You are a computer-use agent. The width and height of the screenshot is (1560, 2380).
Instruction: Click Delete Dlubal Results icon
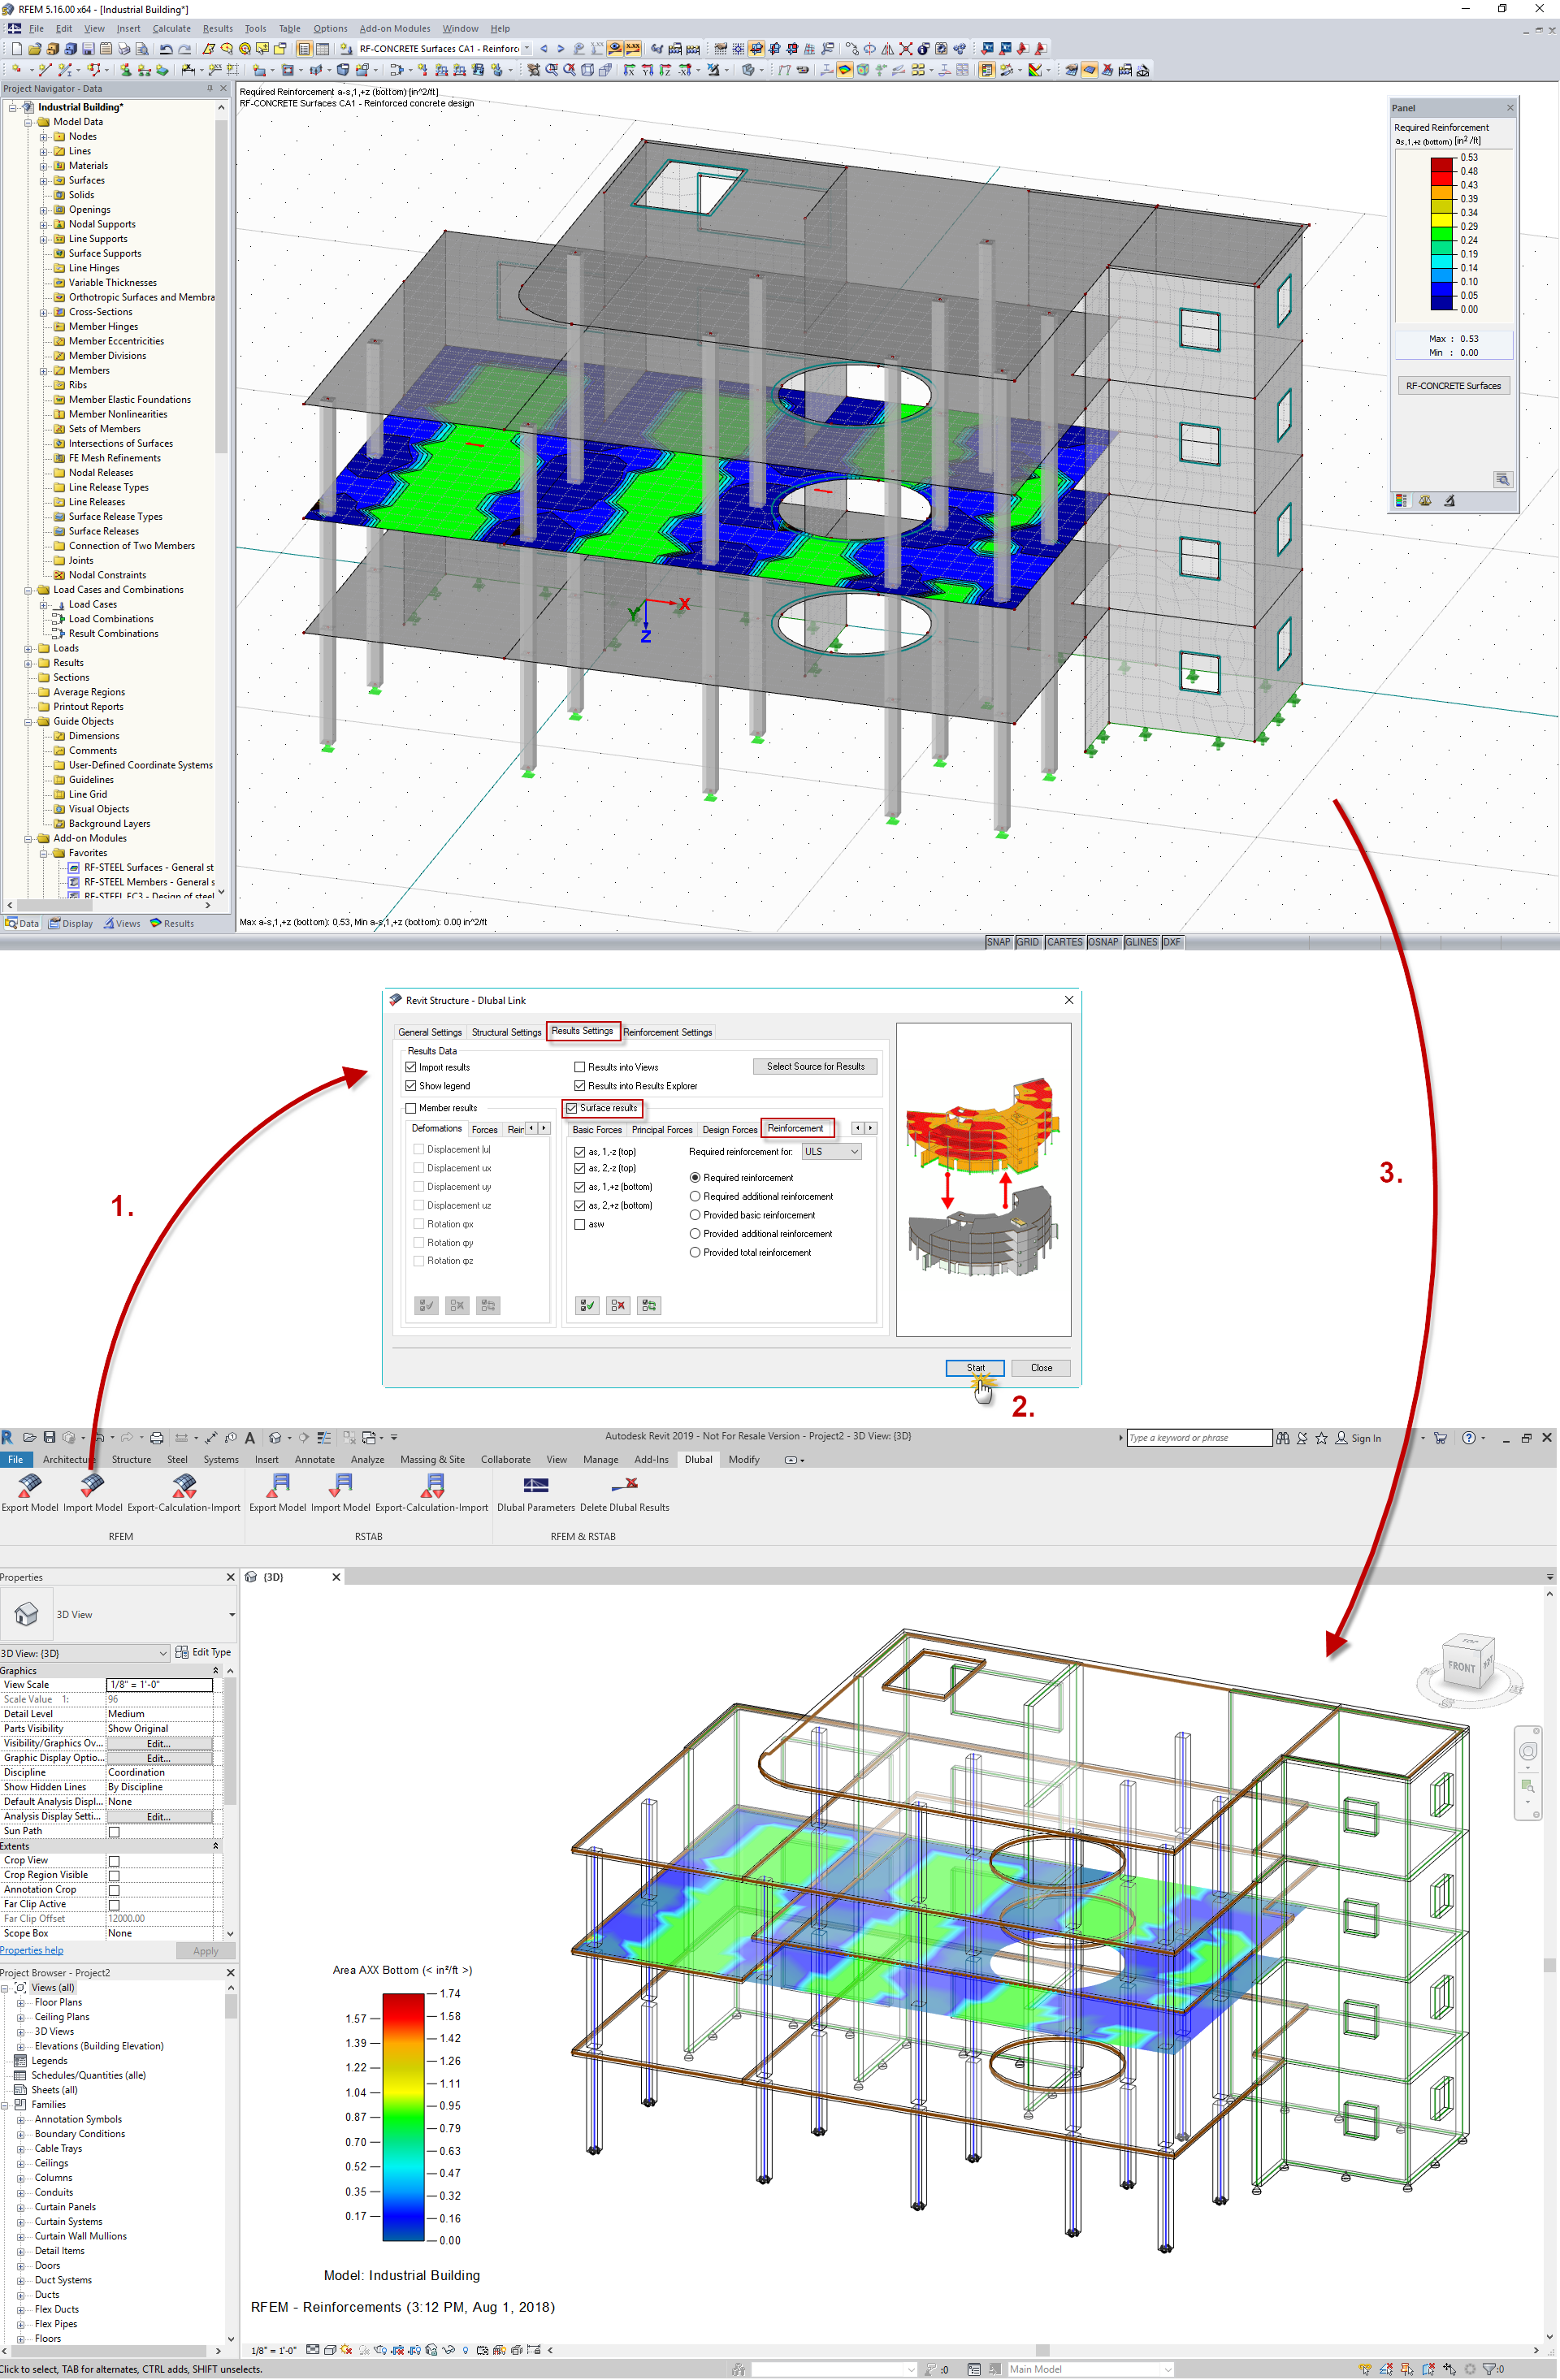point(624,1486)
